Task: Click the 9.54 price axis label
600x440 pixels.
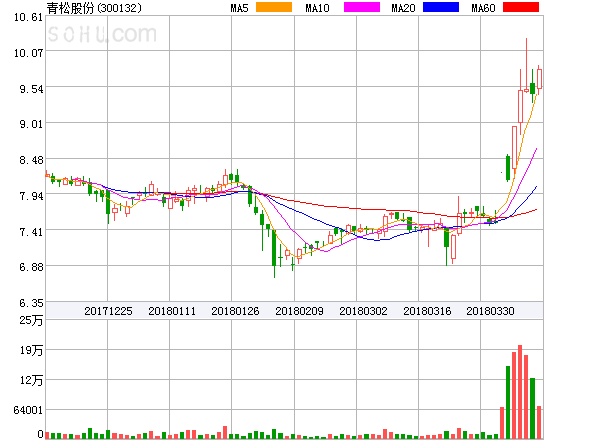Action: 31,89
